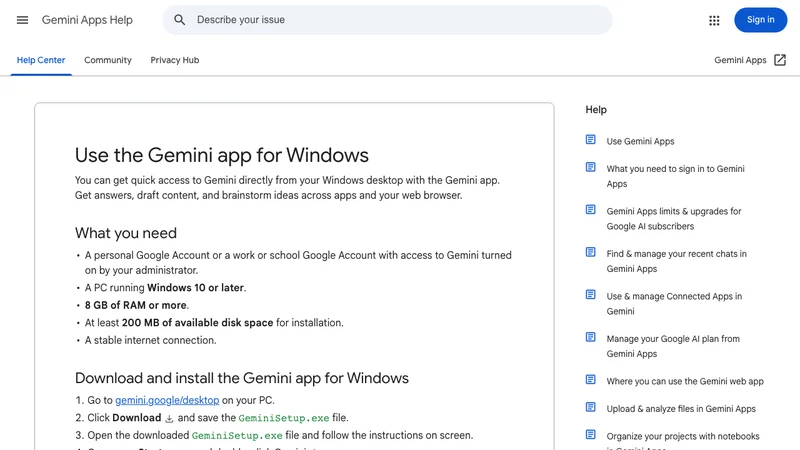Open Use & manage Connected Apps article
This screenshot has width=800, height=450.
tap(674, 304)
